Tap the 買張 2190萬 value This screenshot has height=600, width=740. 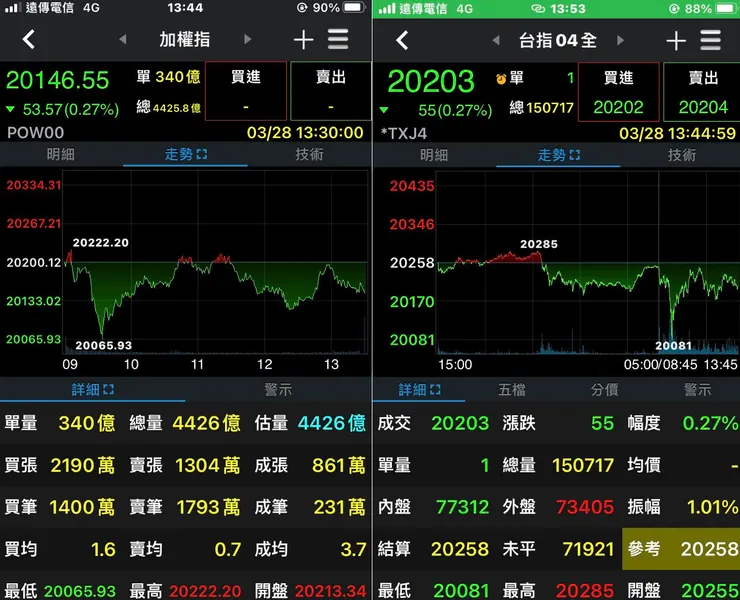coord(83,465)
